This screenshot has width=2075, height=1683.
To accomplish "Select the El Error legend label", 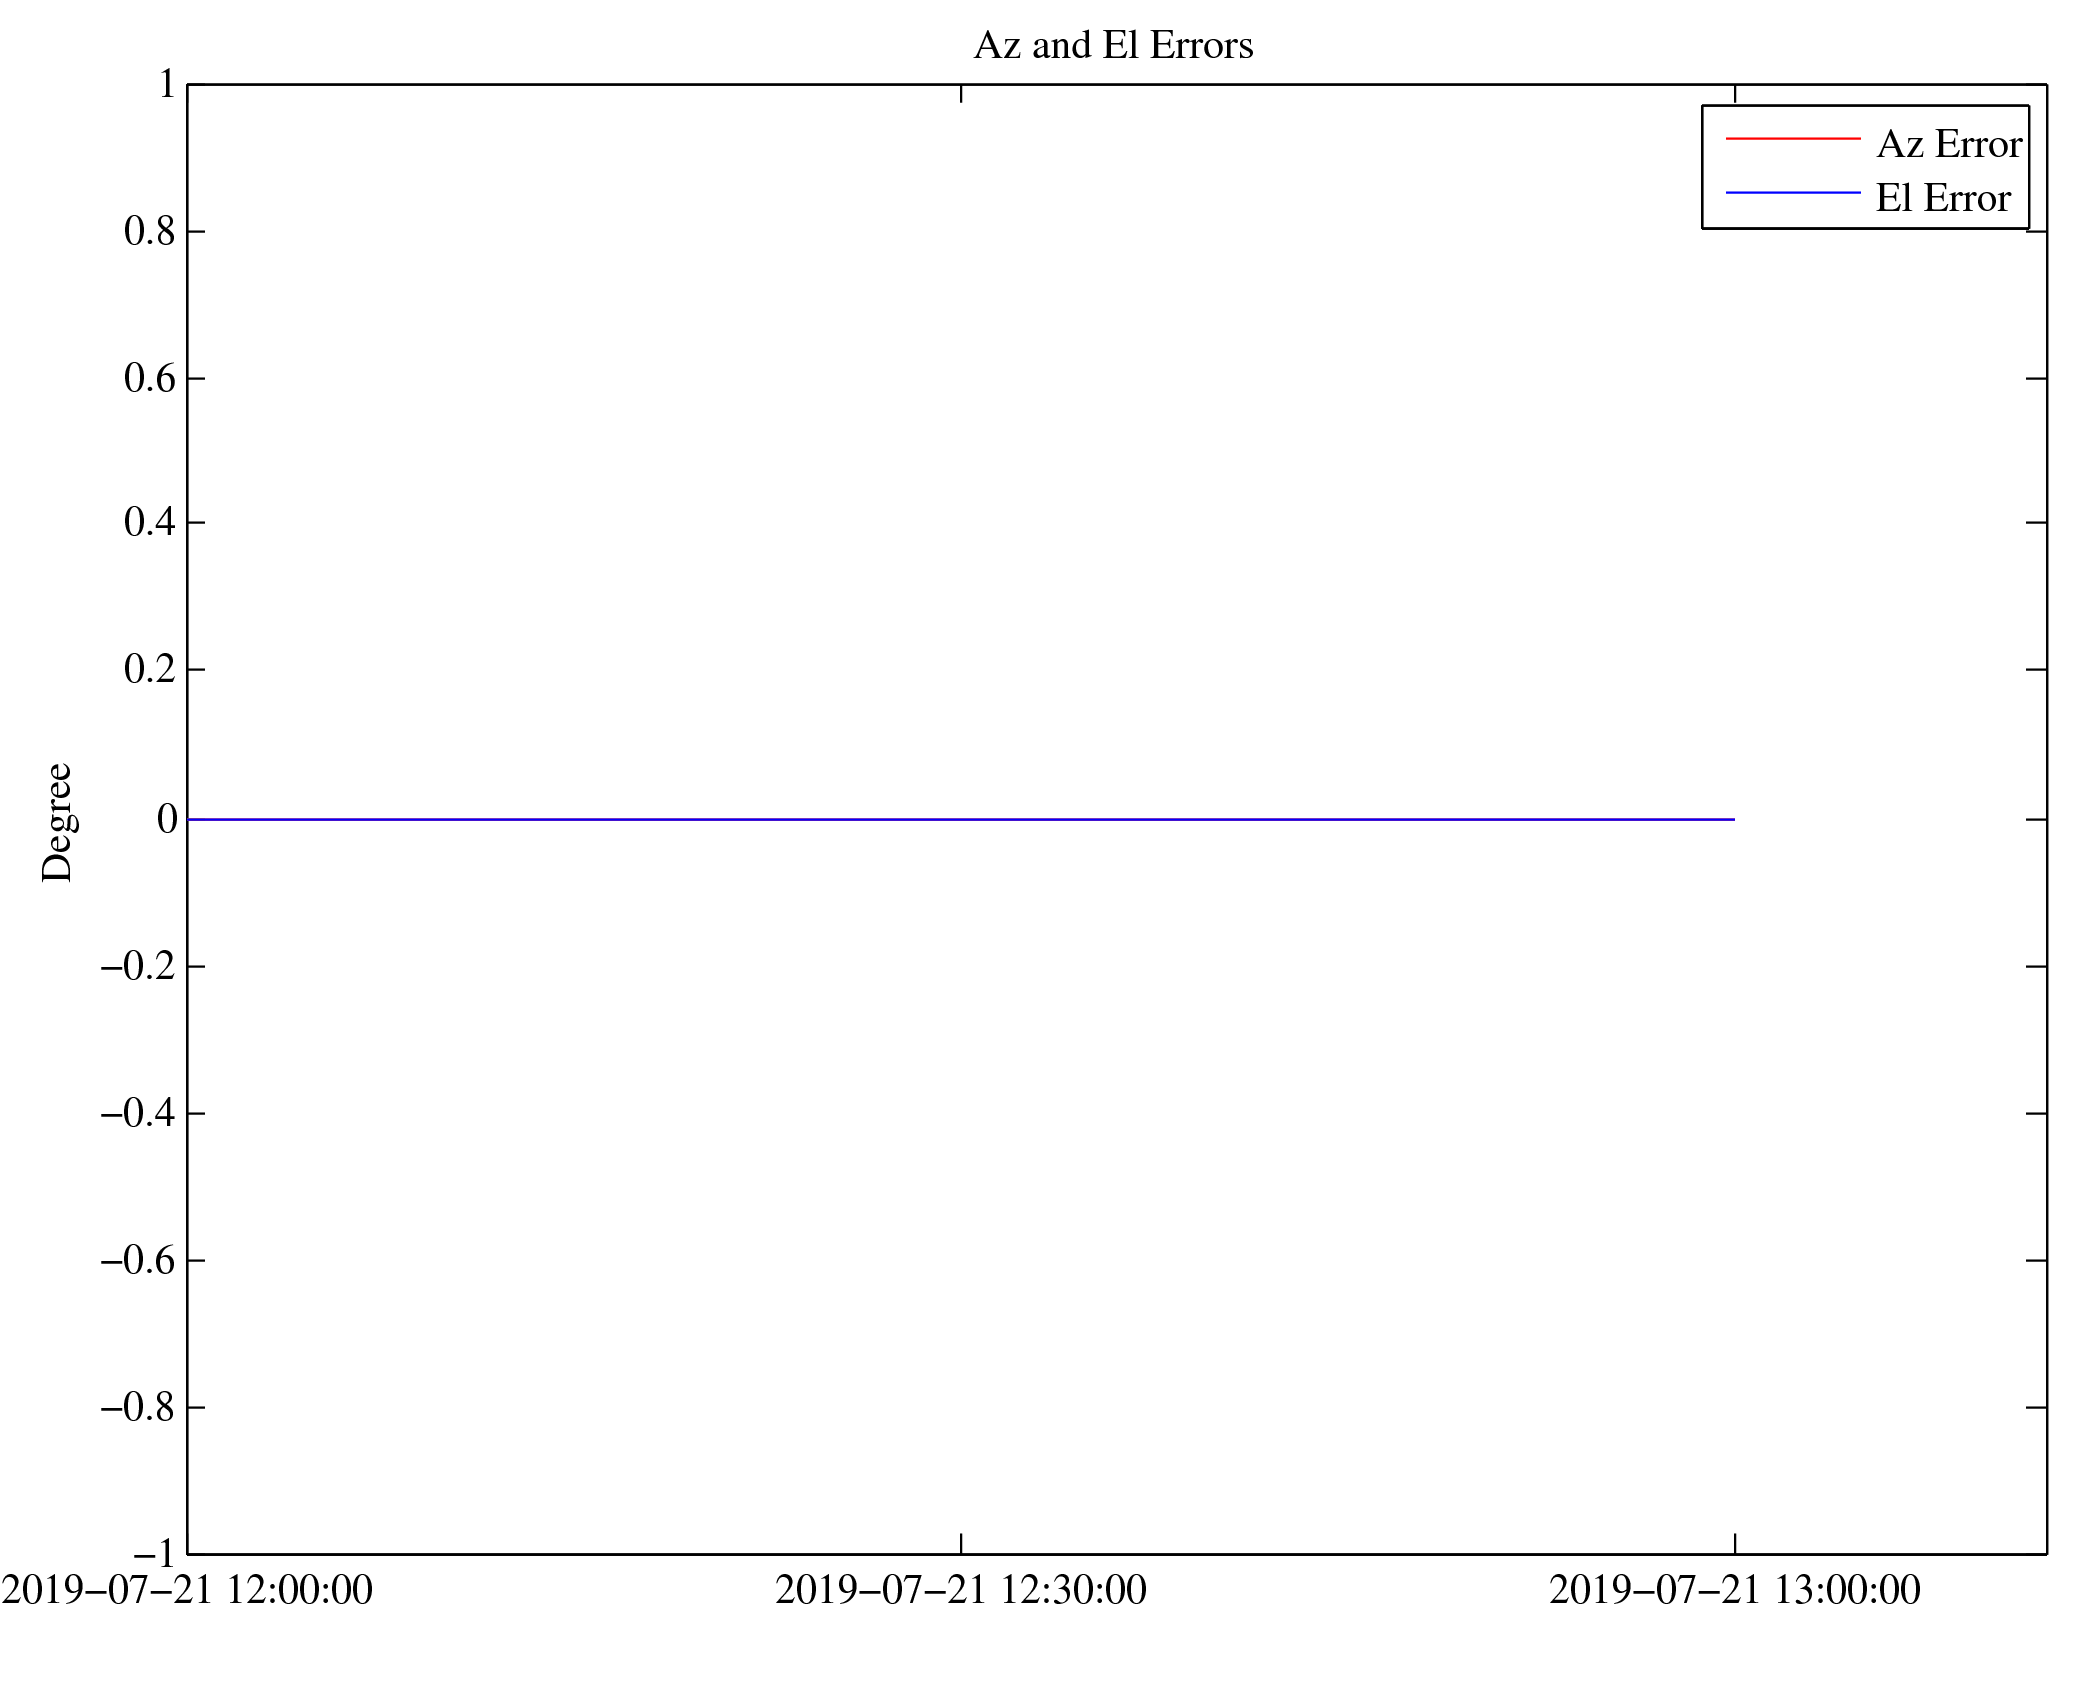I will 1942,199.
